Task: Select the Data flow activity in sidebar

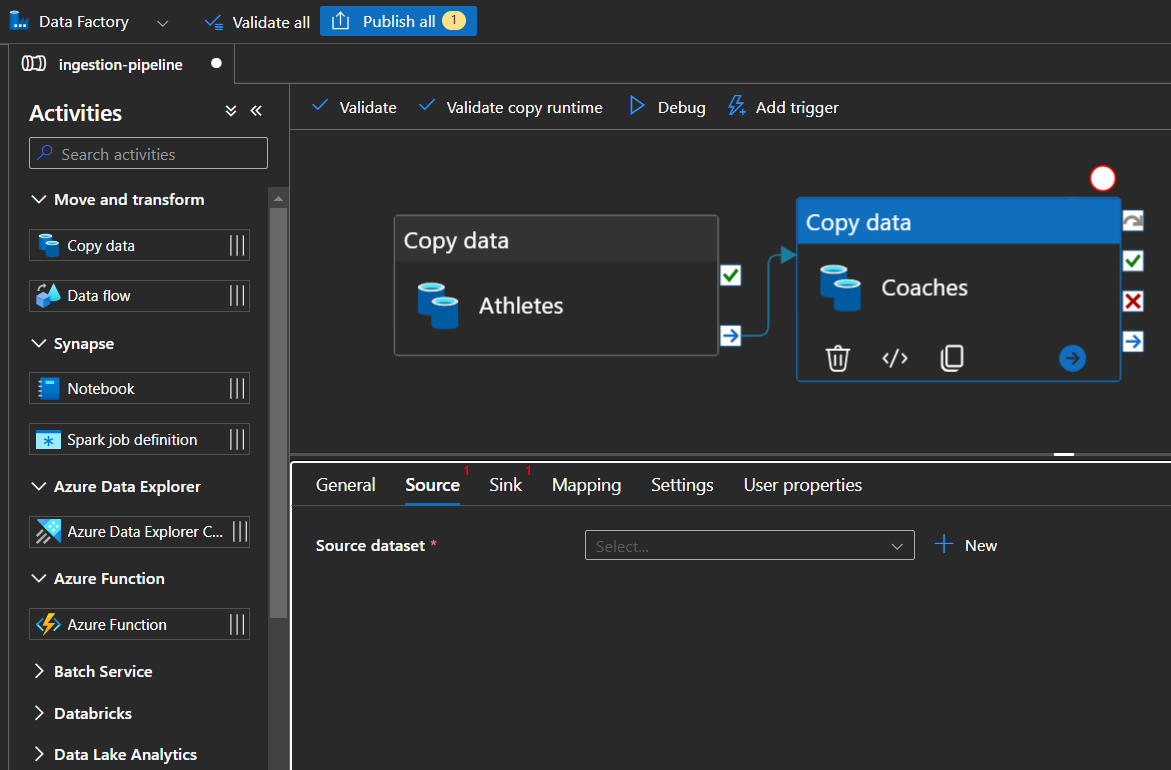Action: [x=139, y=295]
